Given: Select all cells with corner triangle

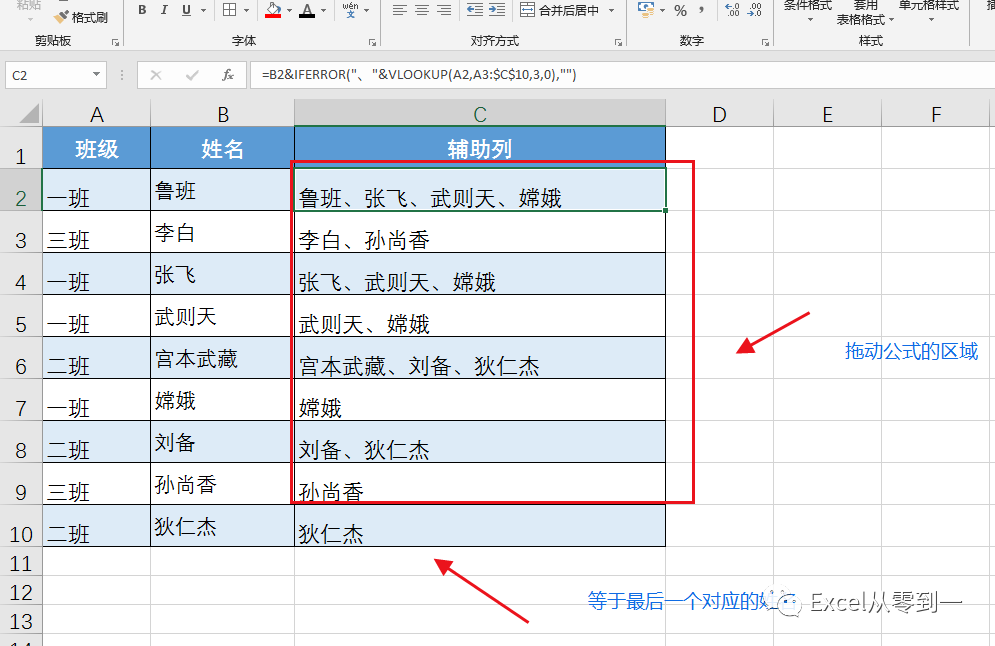Looking at the screenshot, I should coord(28,114).
